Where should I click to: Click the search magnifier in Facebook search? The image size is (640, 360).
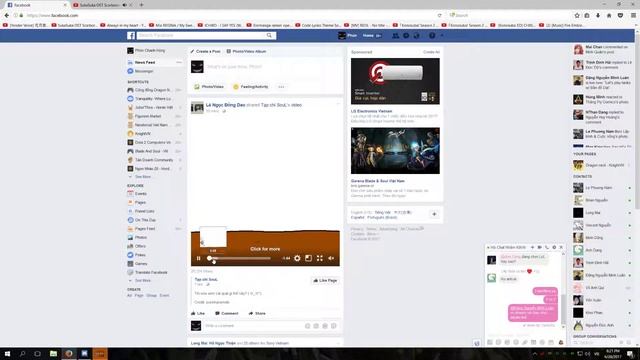click(269, 36)
